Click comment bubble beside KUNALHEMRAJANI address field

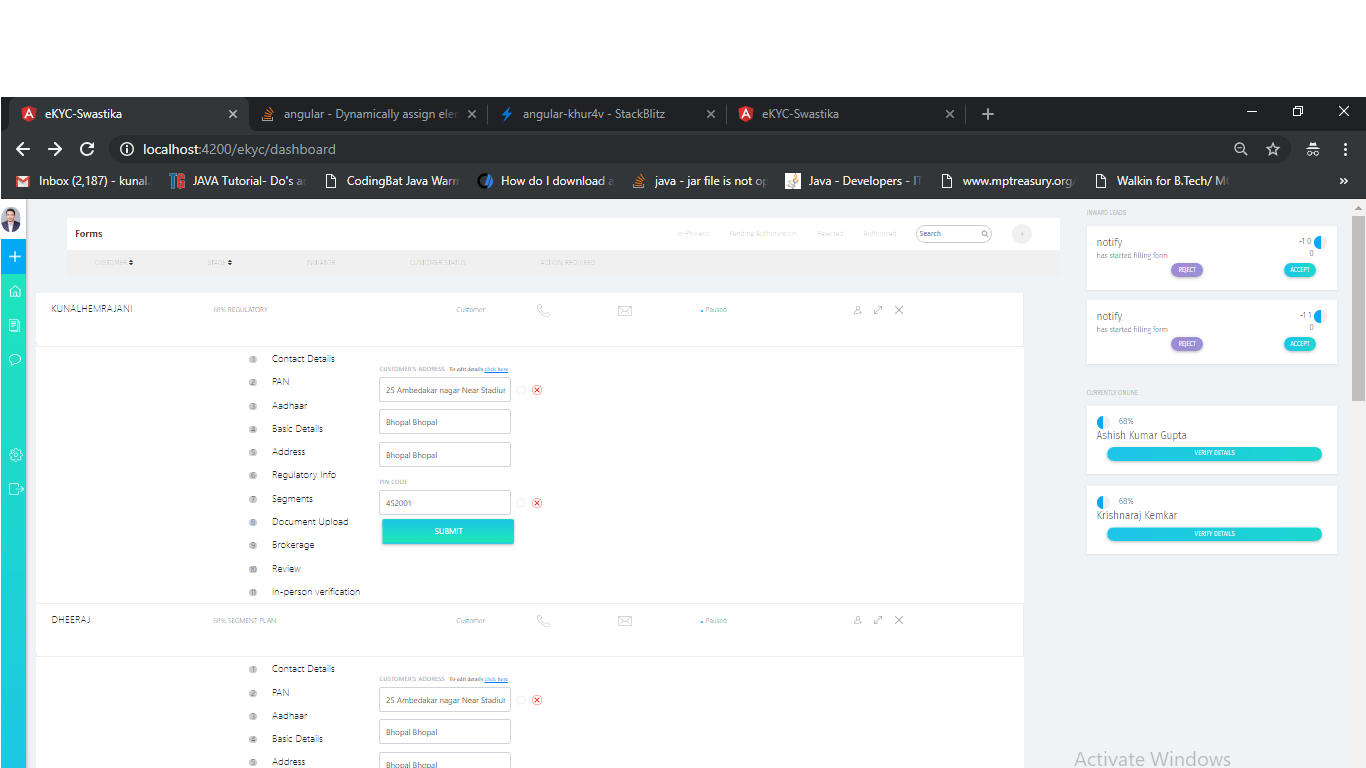point(521,390)
